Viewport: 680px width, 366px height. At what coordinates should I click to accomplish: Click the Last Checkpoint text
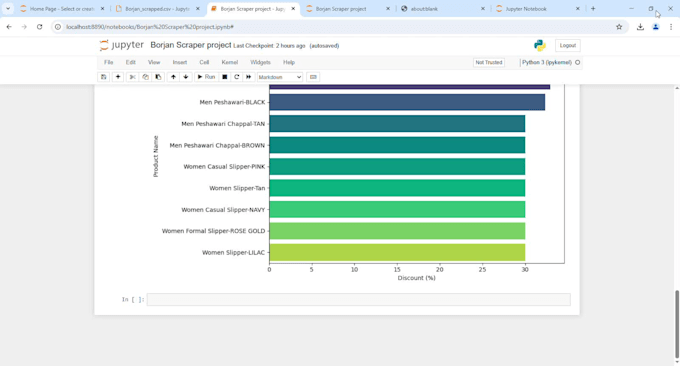click(269, 46)
